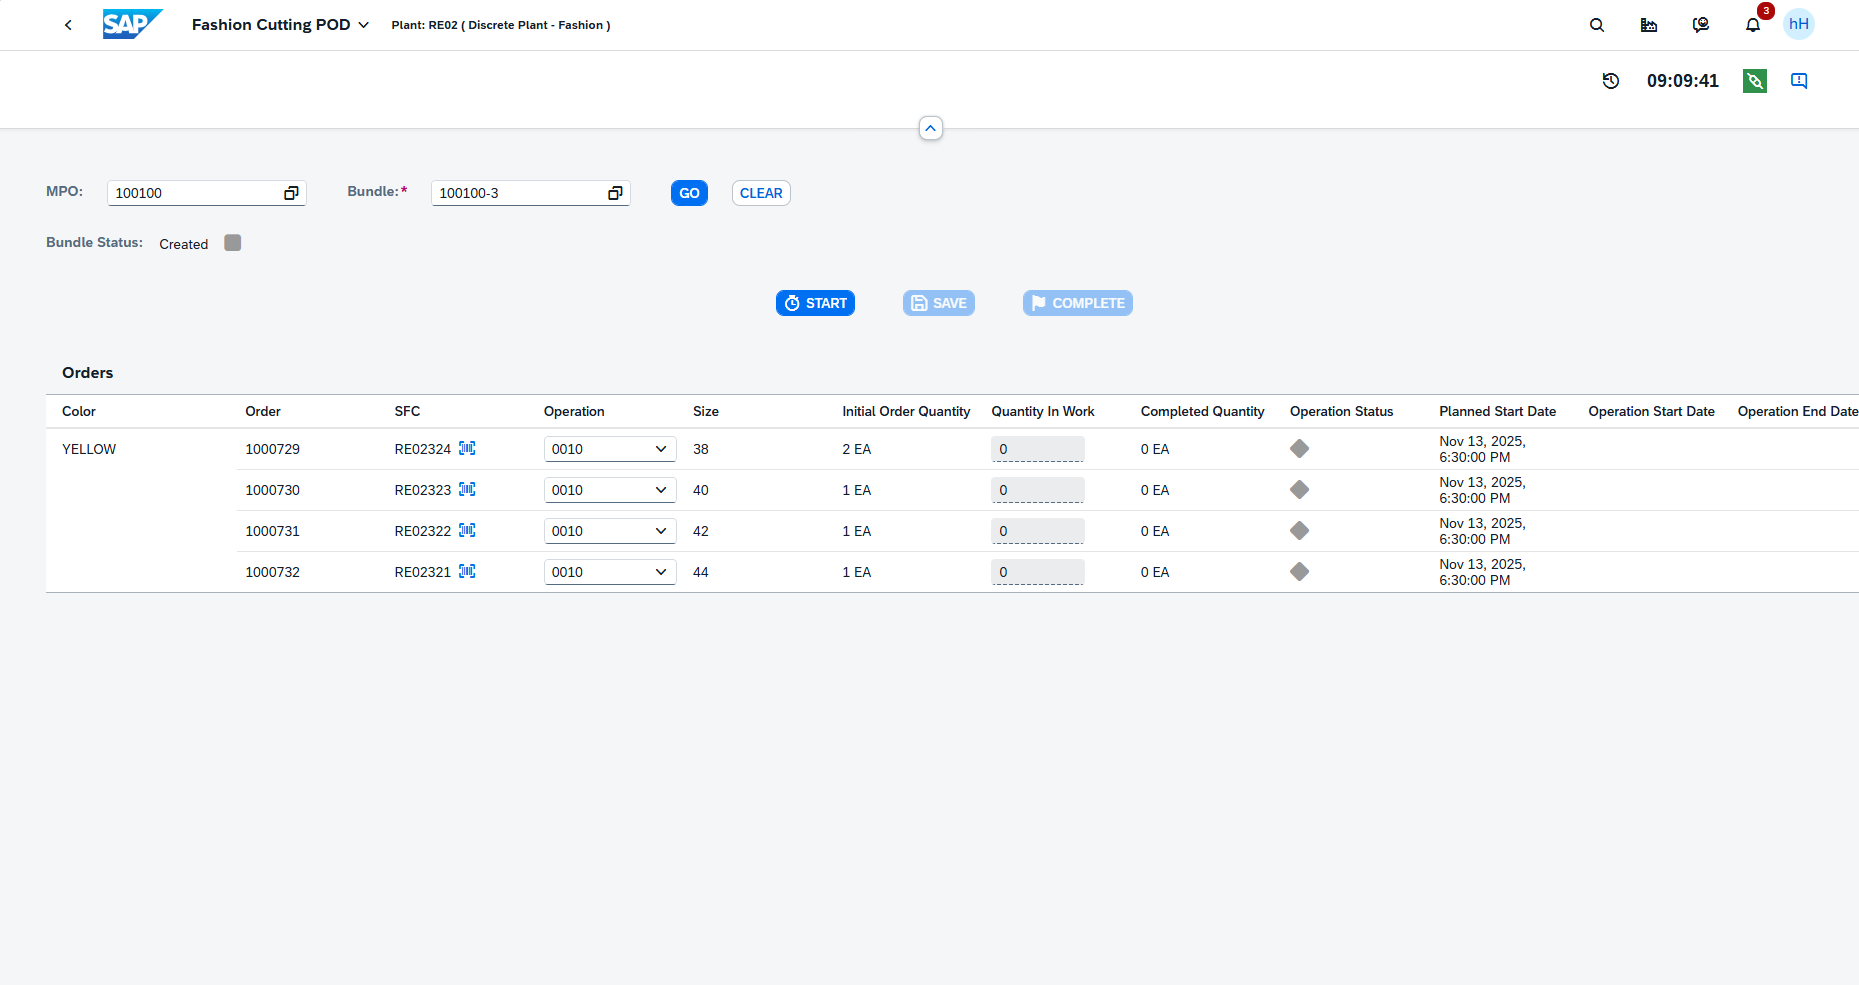Open Operation dropdown for order 1000729

(660, 449)
